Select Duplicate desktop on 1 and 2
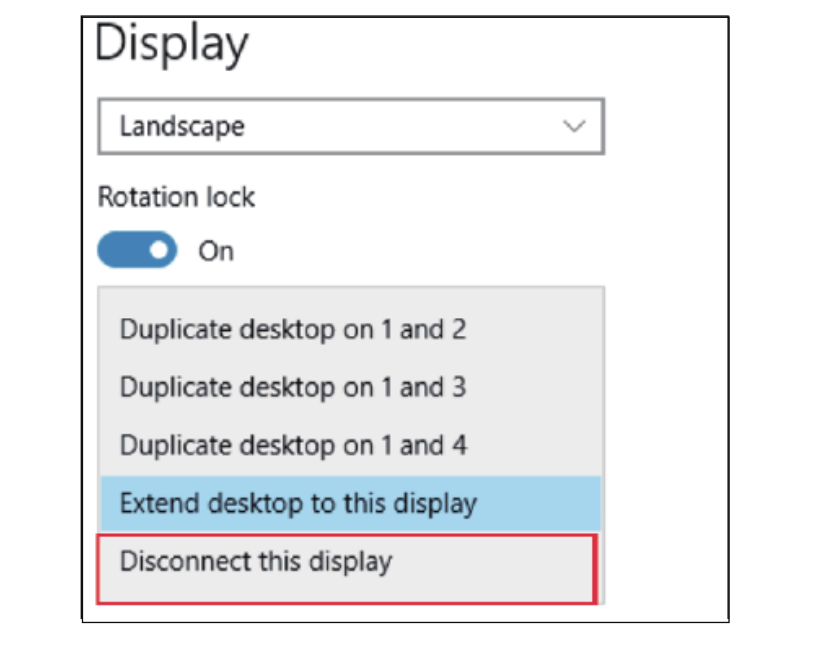 [x=292, y=329]
